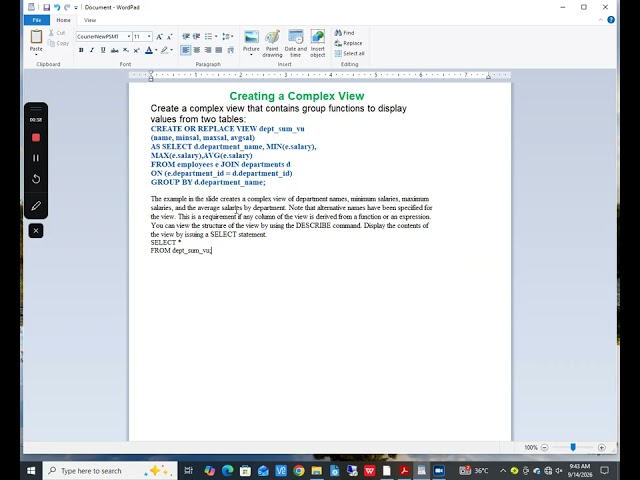Click the Select all button
This screenshot has height=480, width=640.
[x=349, y=53]
